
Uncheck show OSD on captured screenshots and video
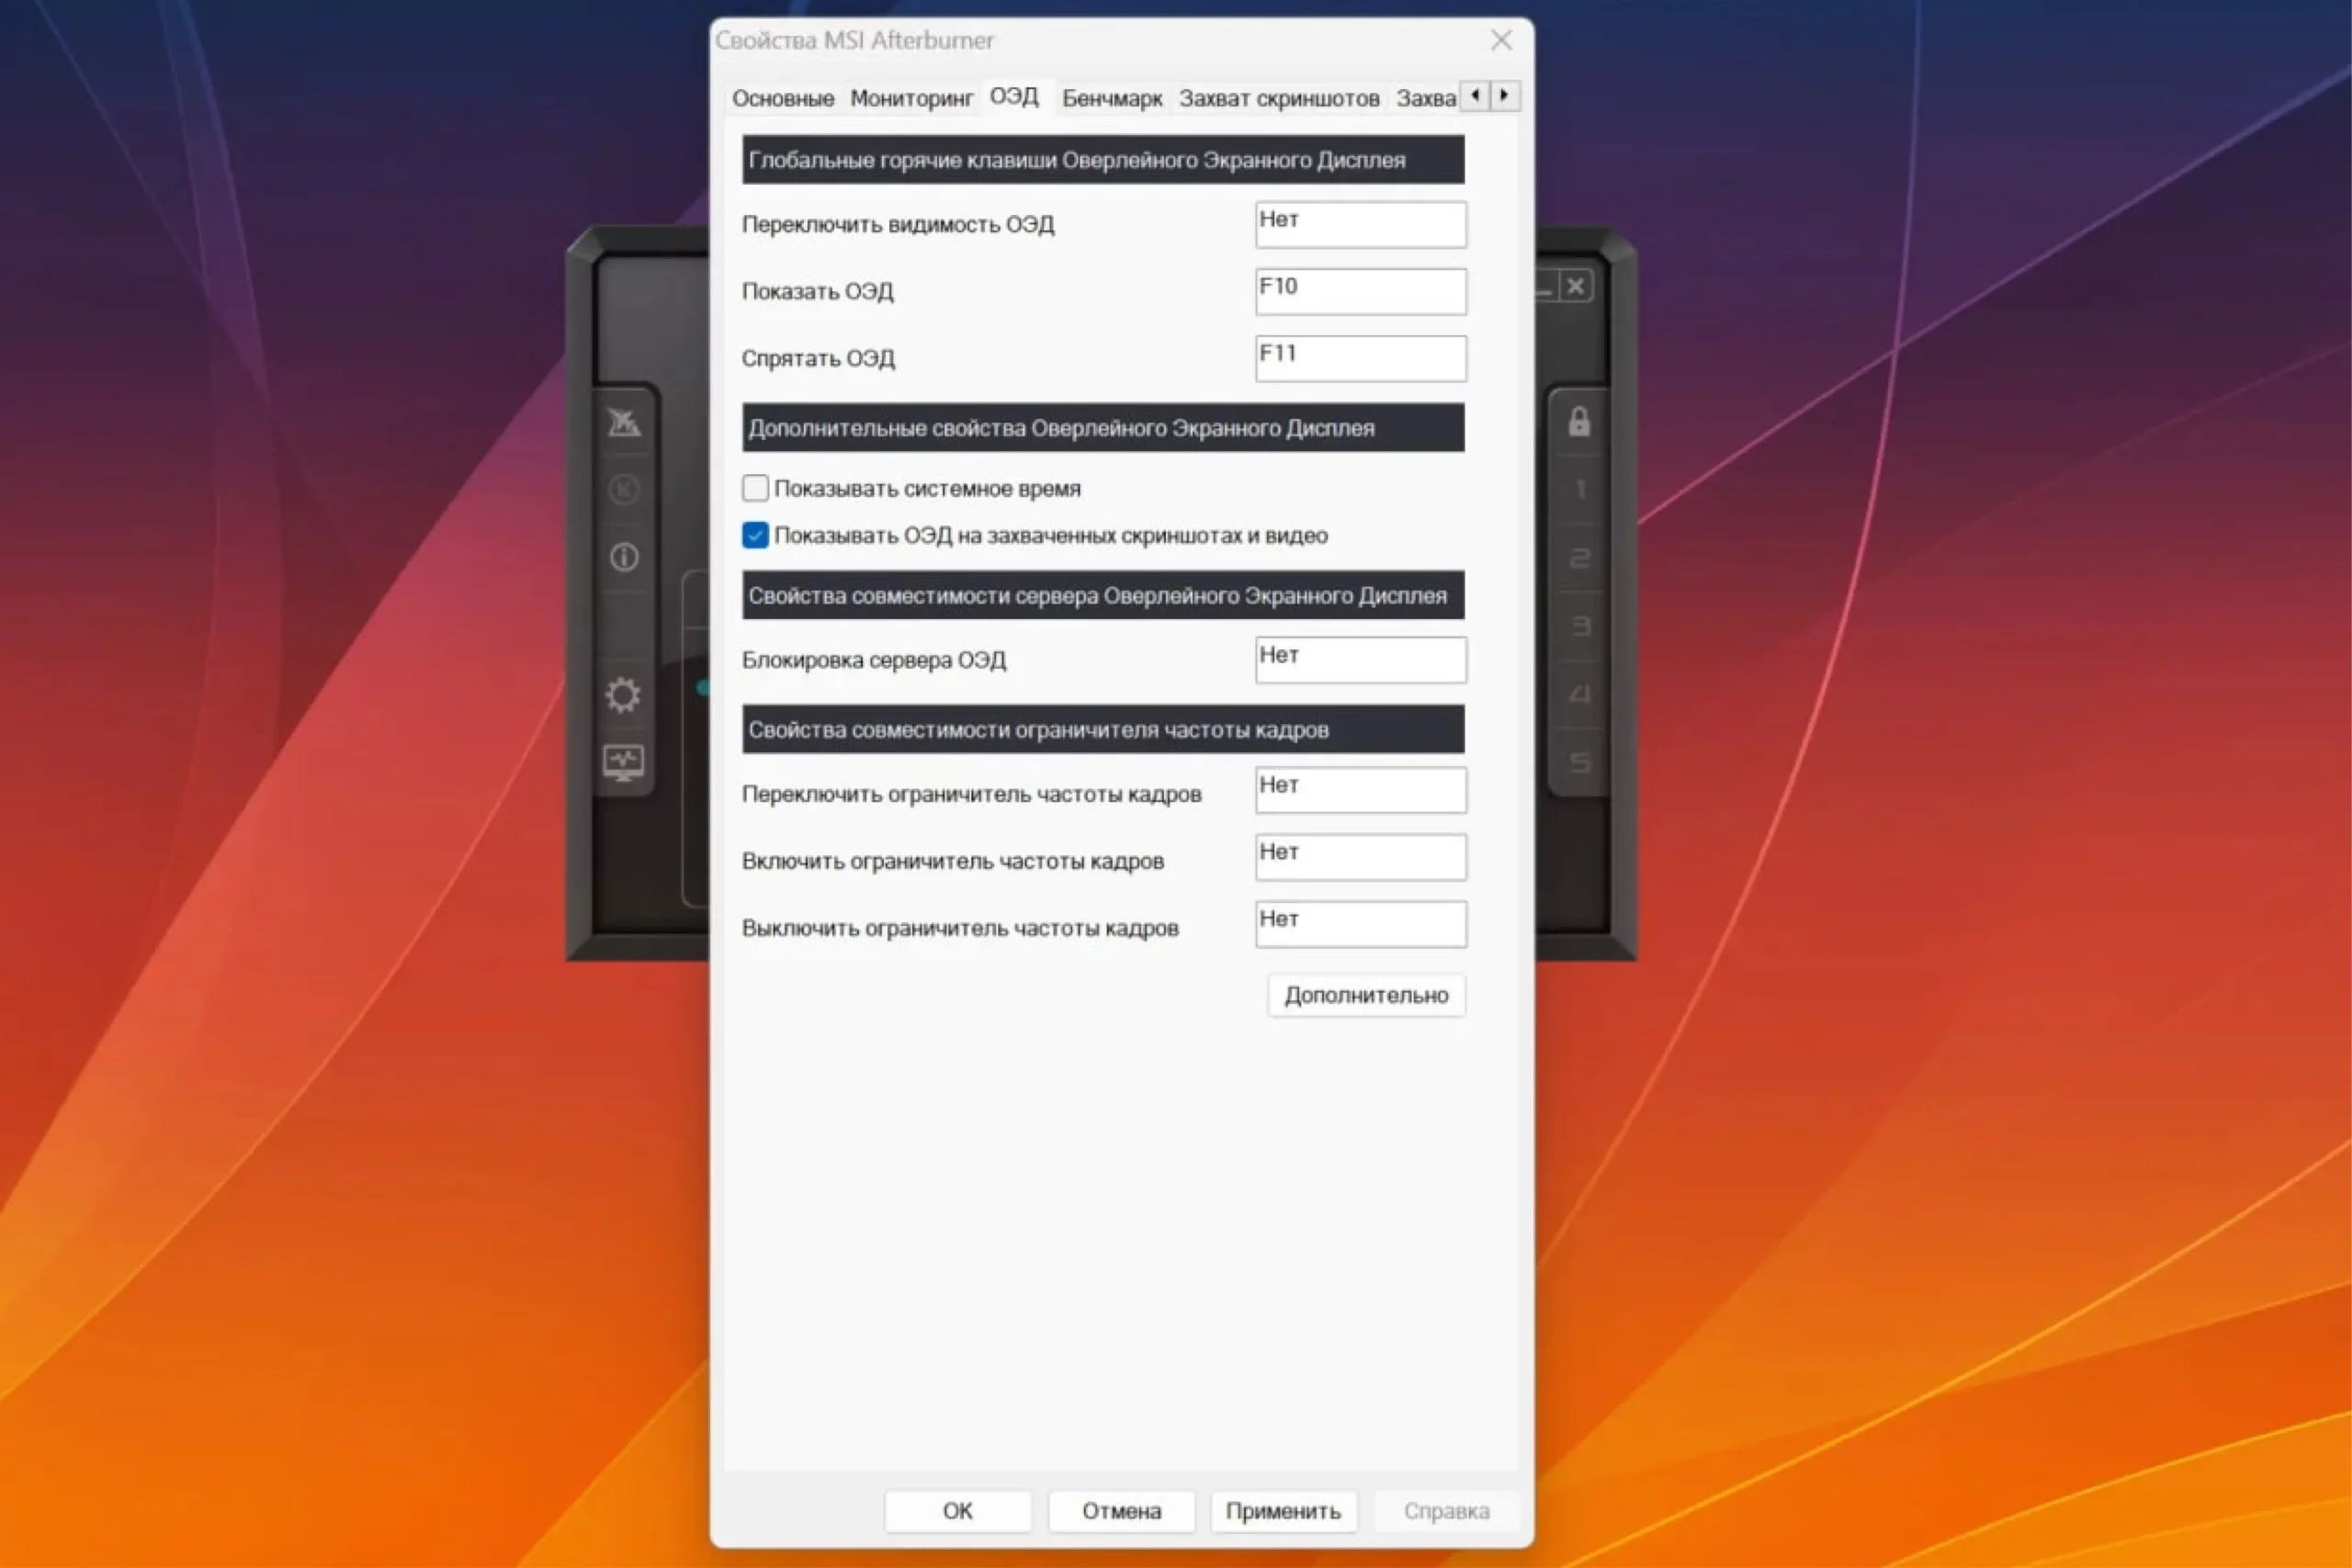click(x=756, y=535)
